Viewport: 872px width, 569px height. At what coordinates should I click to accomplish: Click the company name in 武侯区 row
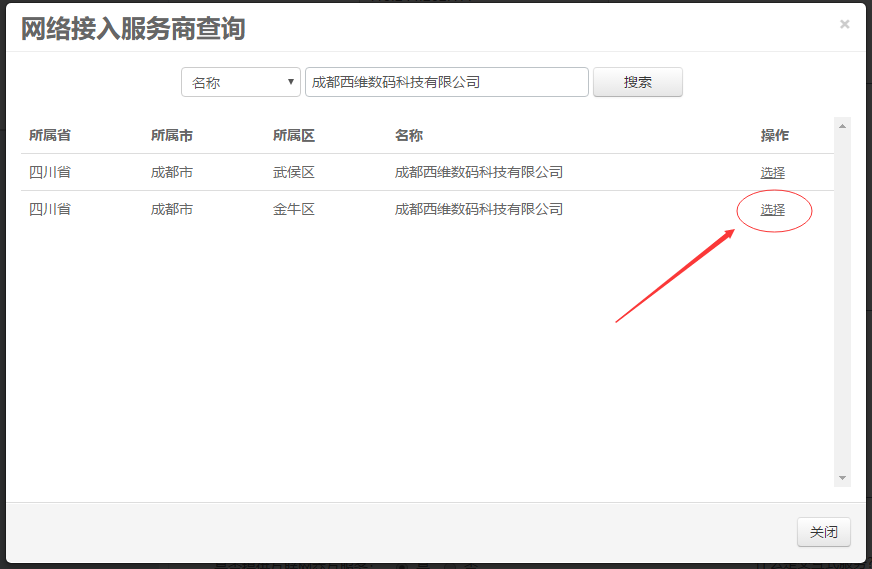click(478, 172)
